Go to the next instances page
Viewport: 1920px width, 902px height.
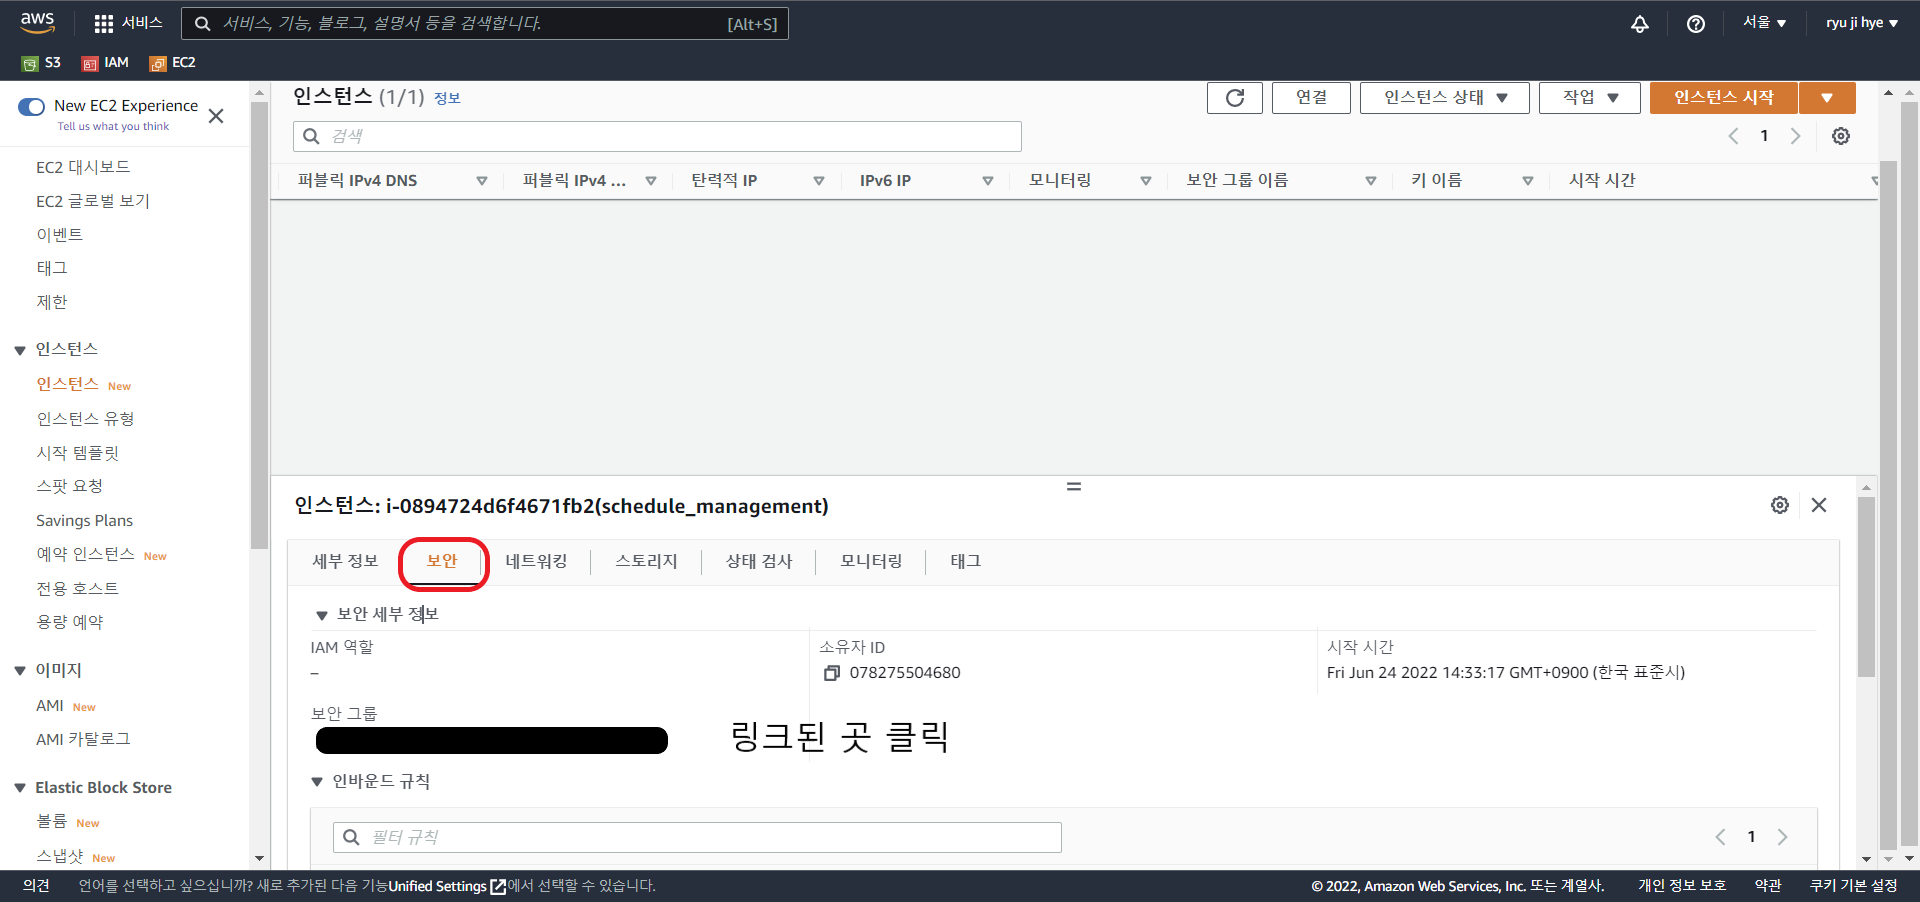1796,136
